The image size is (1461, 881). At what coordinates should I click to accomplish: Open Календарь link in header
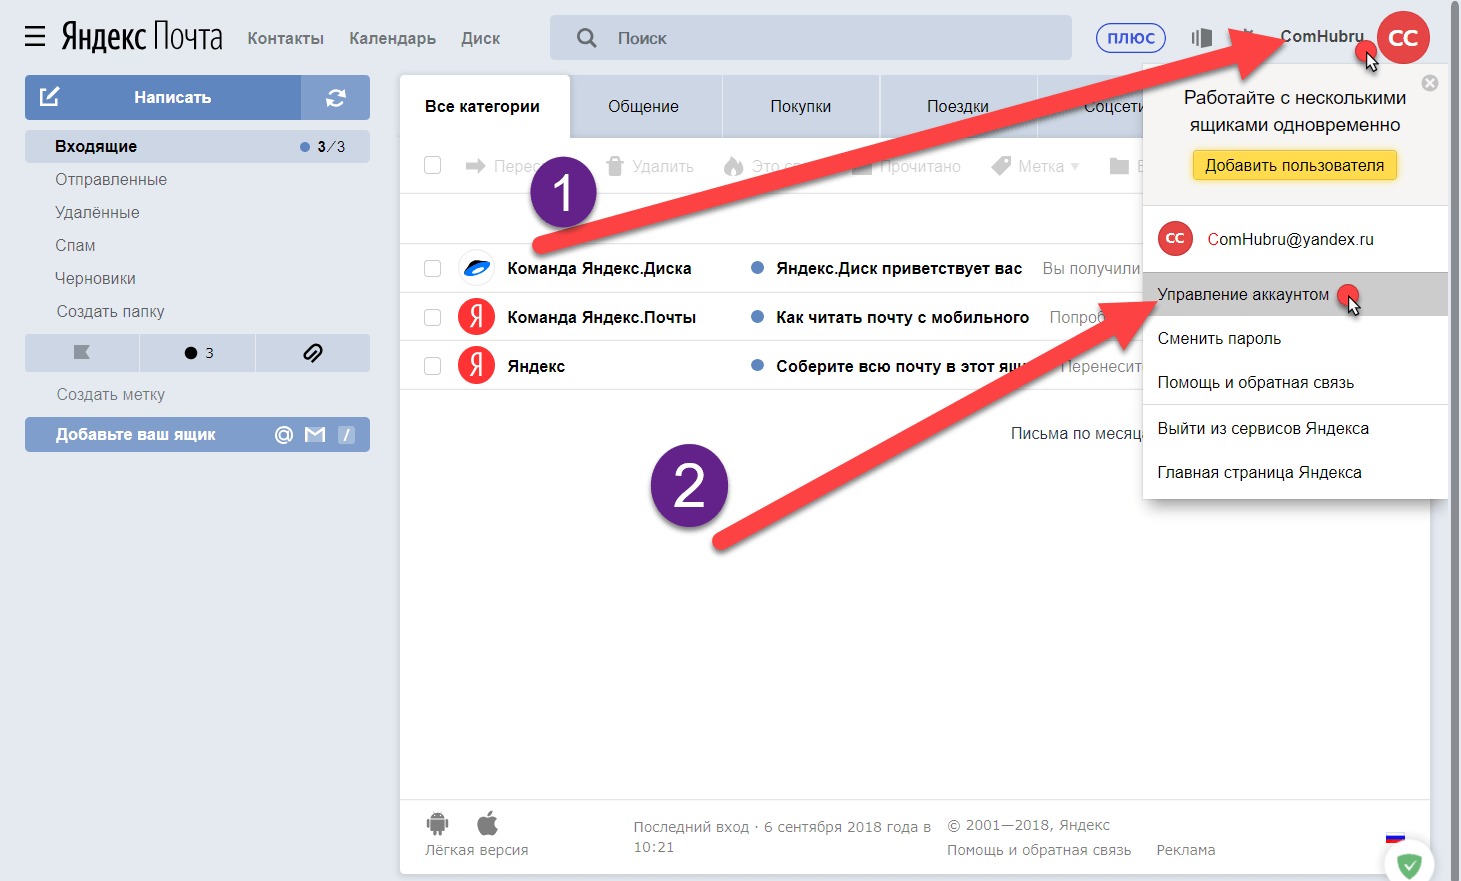click(392, 38)
